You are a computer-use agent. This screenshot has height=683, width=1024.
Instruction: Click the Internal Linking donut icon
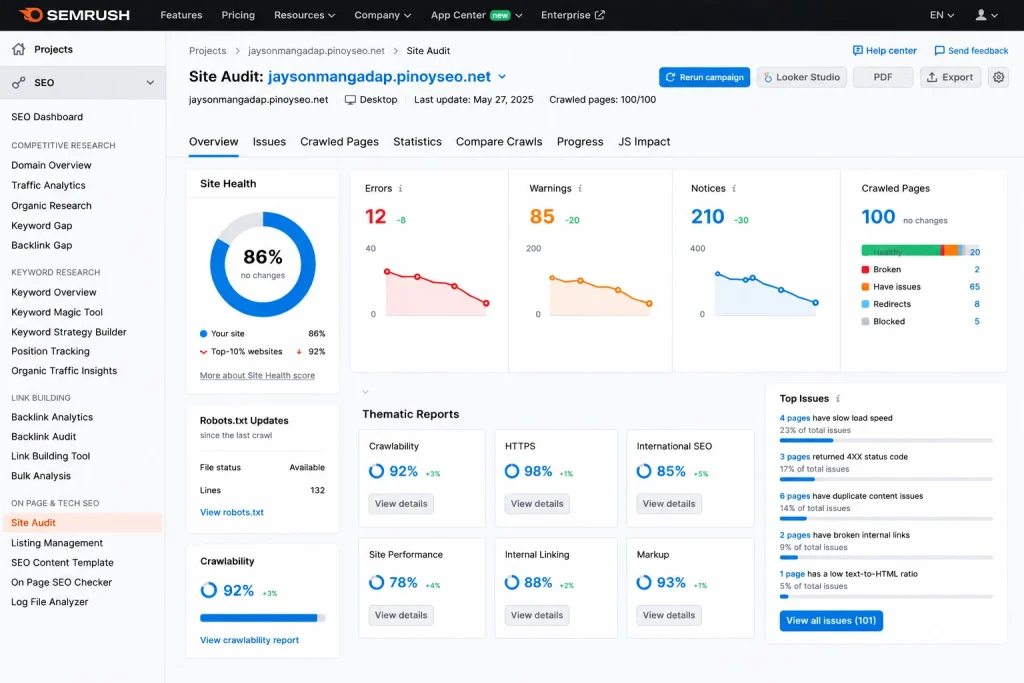point(512,582)
